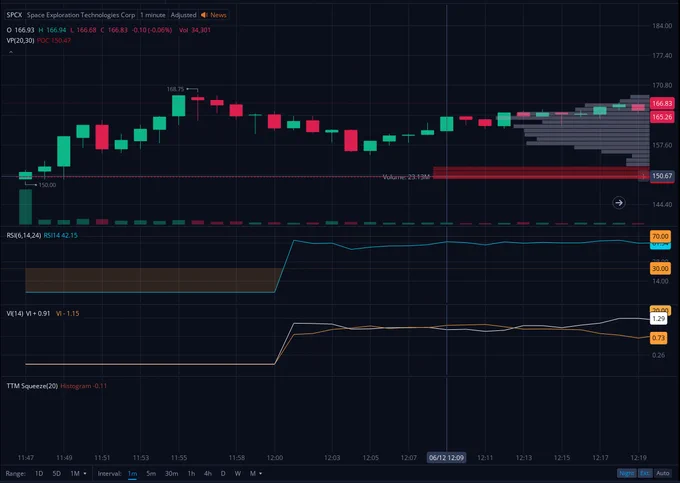680x483 pixels.
Task: Toggle the Auto scale button
Action: pyautogui.click(x=663, y=473)
